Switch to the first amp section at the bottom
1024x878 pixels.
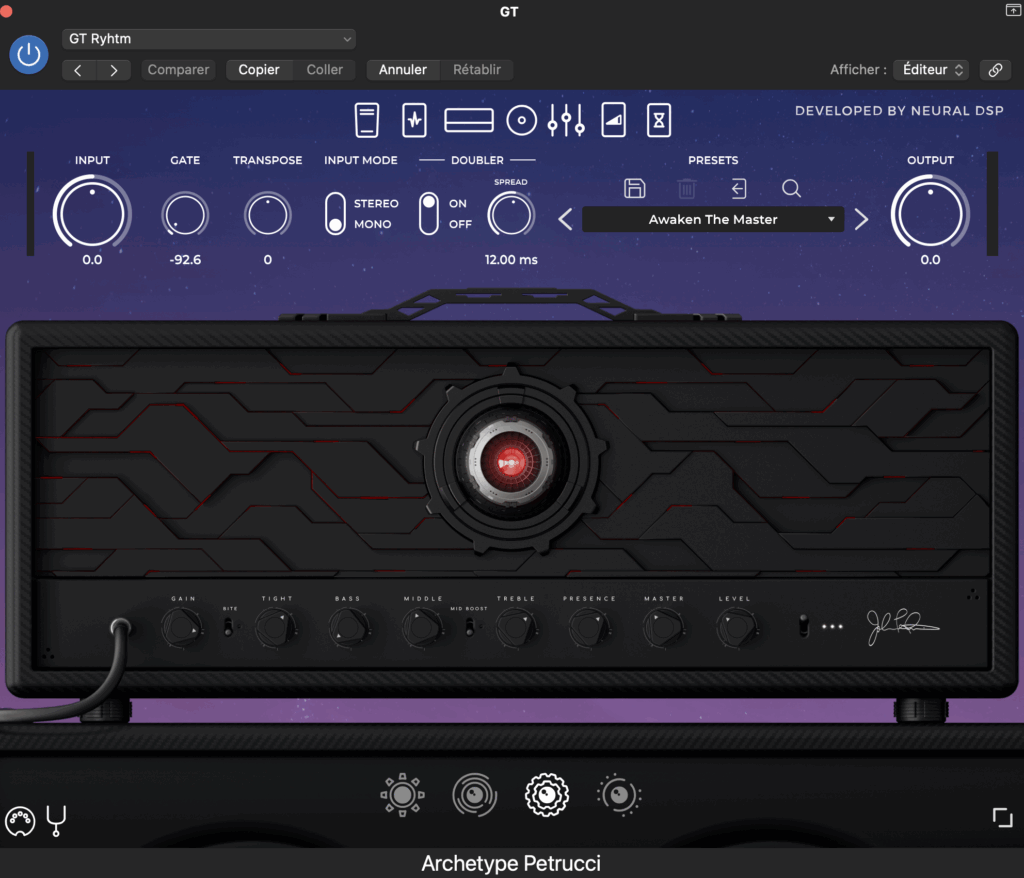click(402, 795)
